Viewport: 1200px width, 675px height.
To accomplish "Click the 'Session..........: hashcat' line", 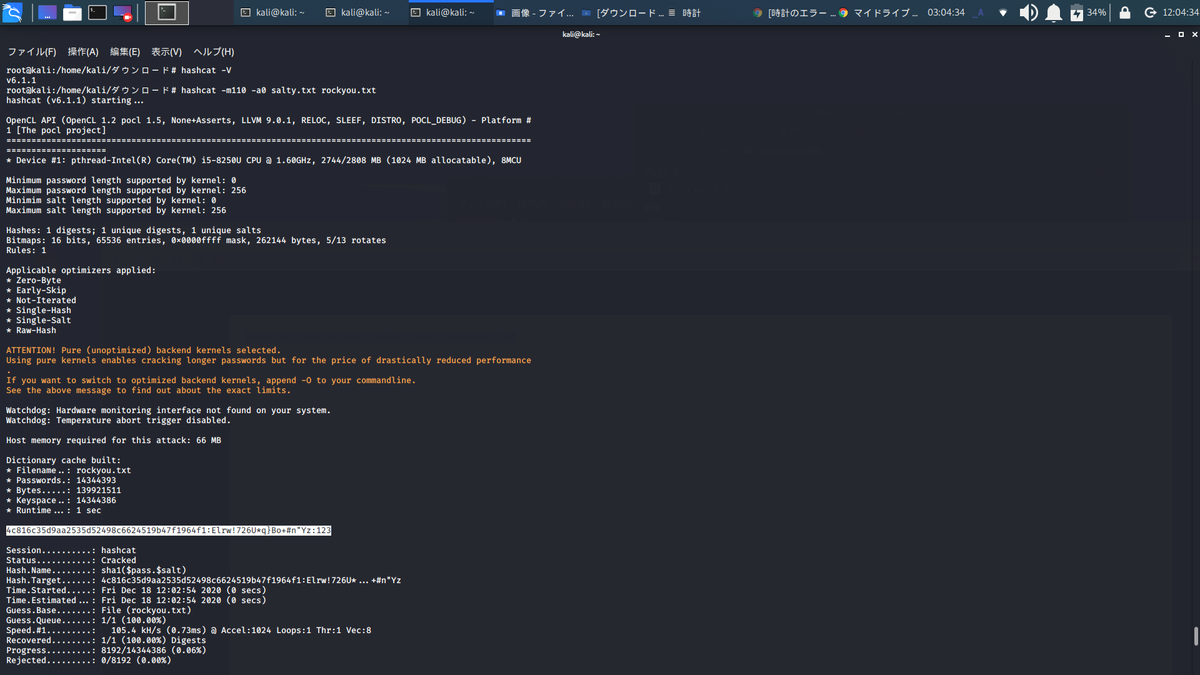I will tap(71, 550).
